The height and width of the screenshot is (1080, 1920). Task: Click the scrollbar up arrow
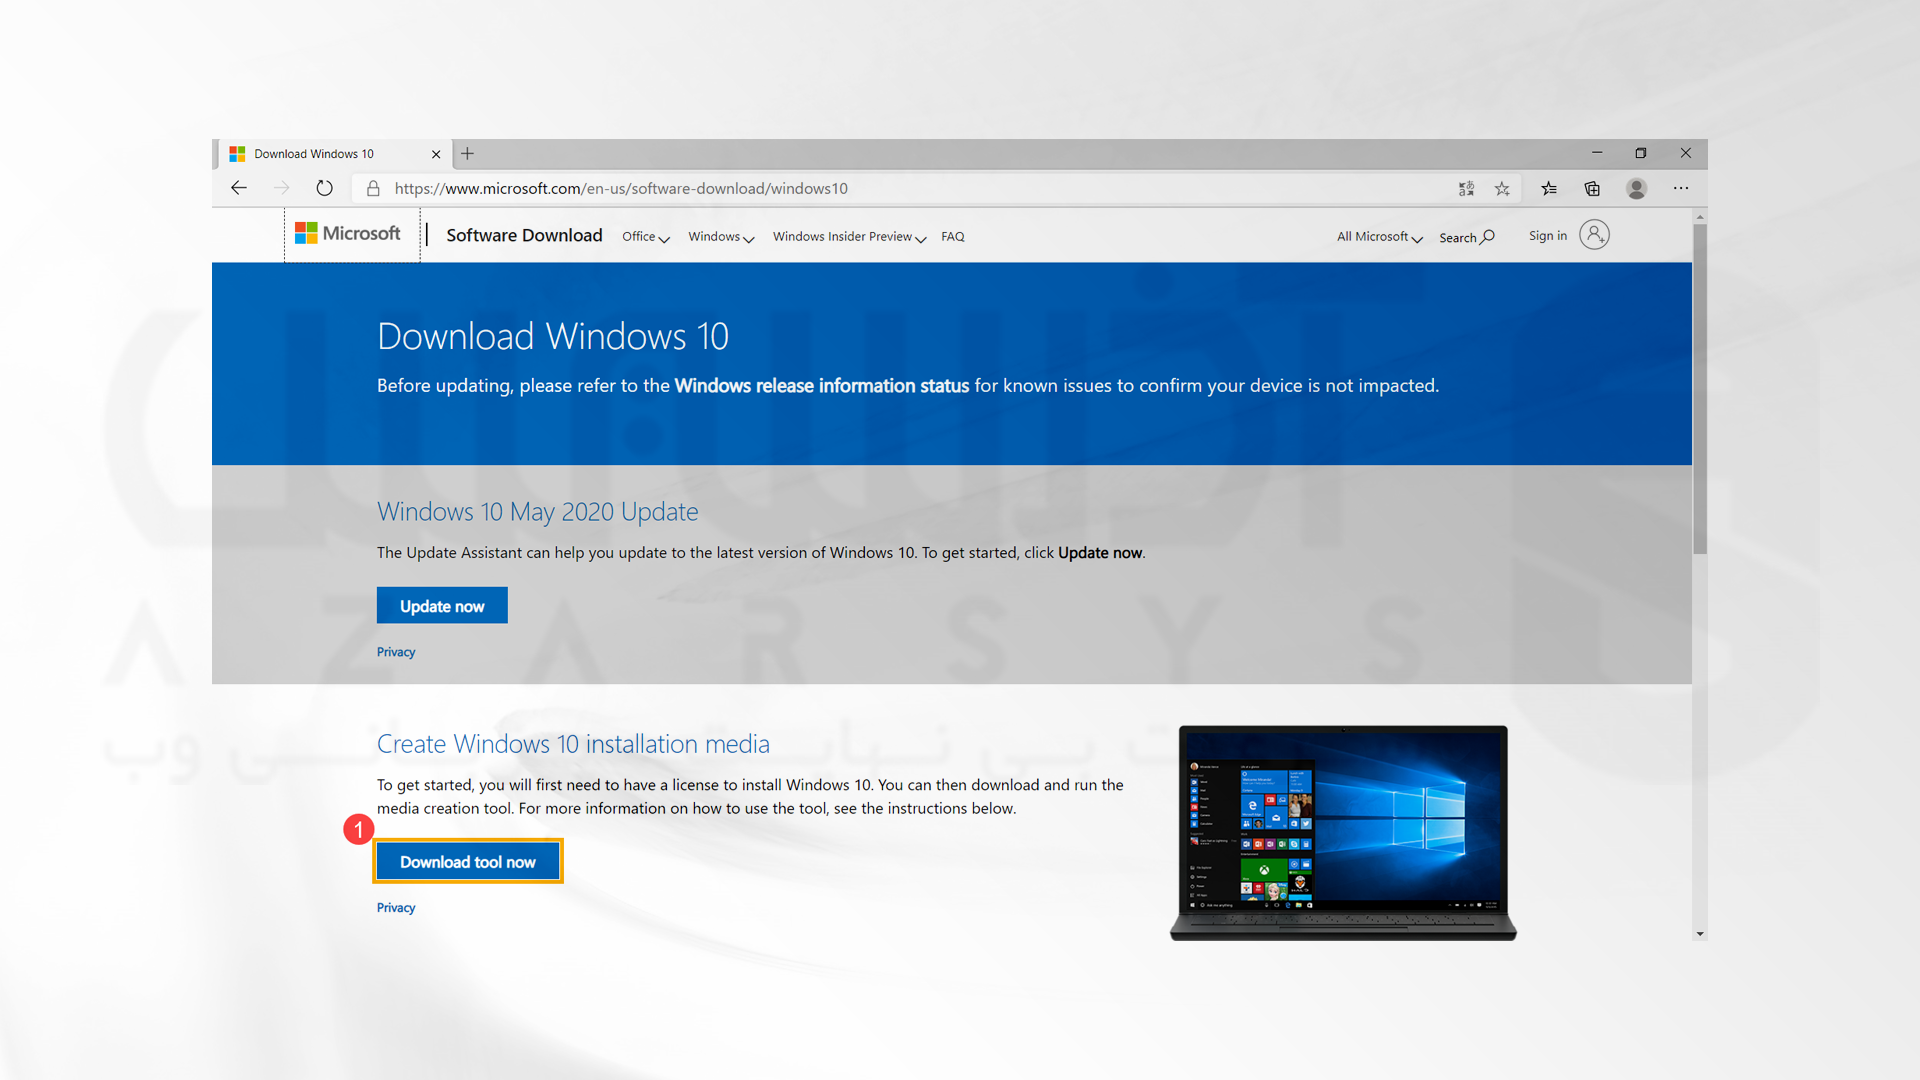[x=1699, y=216]
